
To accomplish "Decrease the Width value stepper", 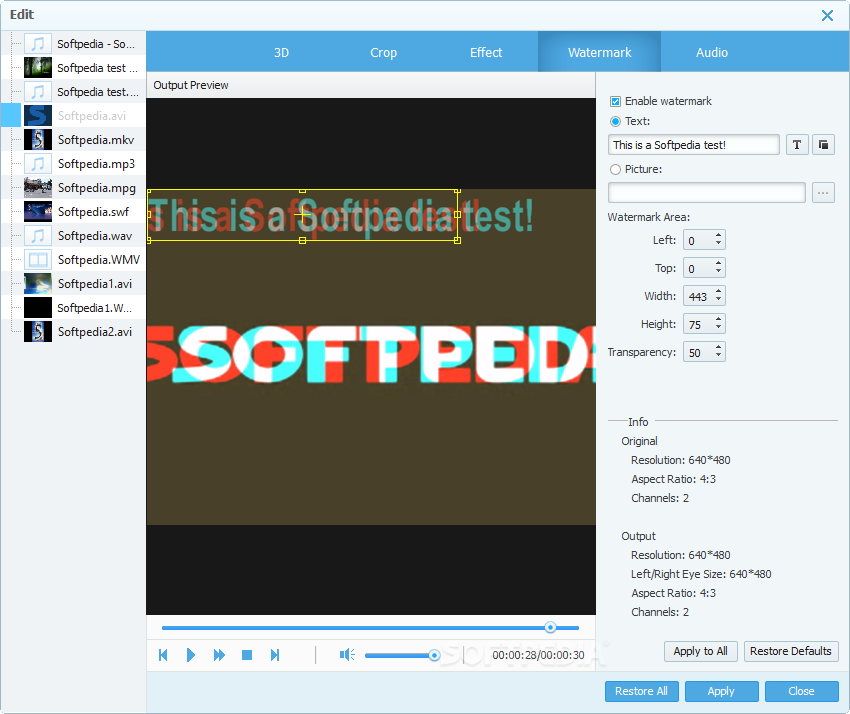I will [x=718, y=300].
